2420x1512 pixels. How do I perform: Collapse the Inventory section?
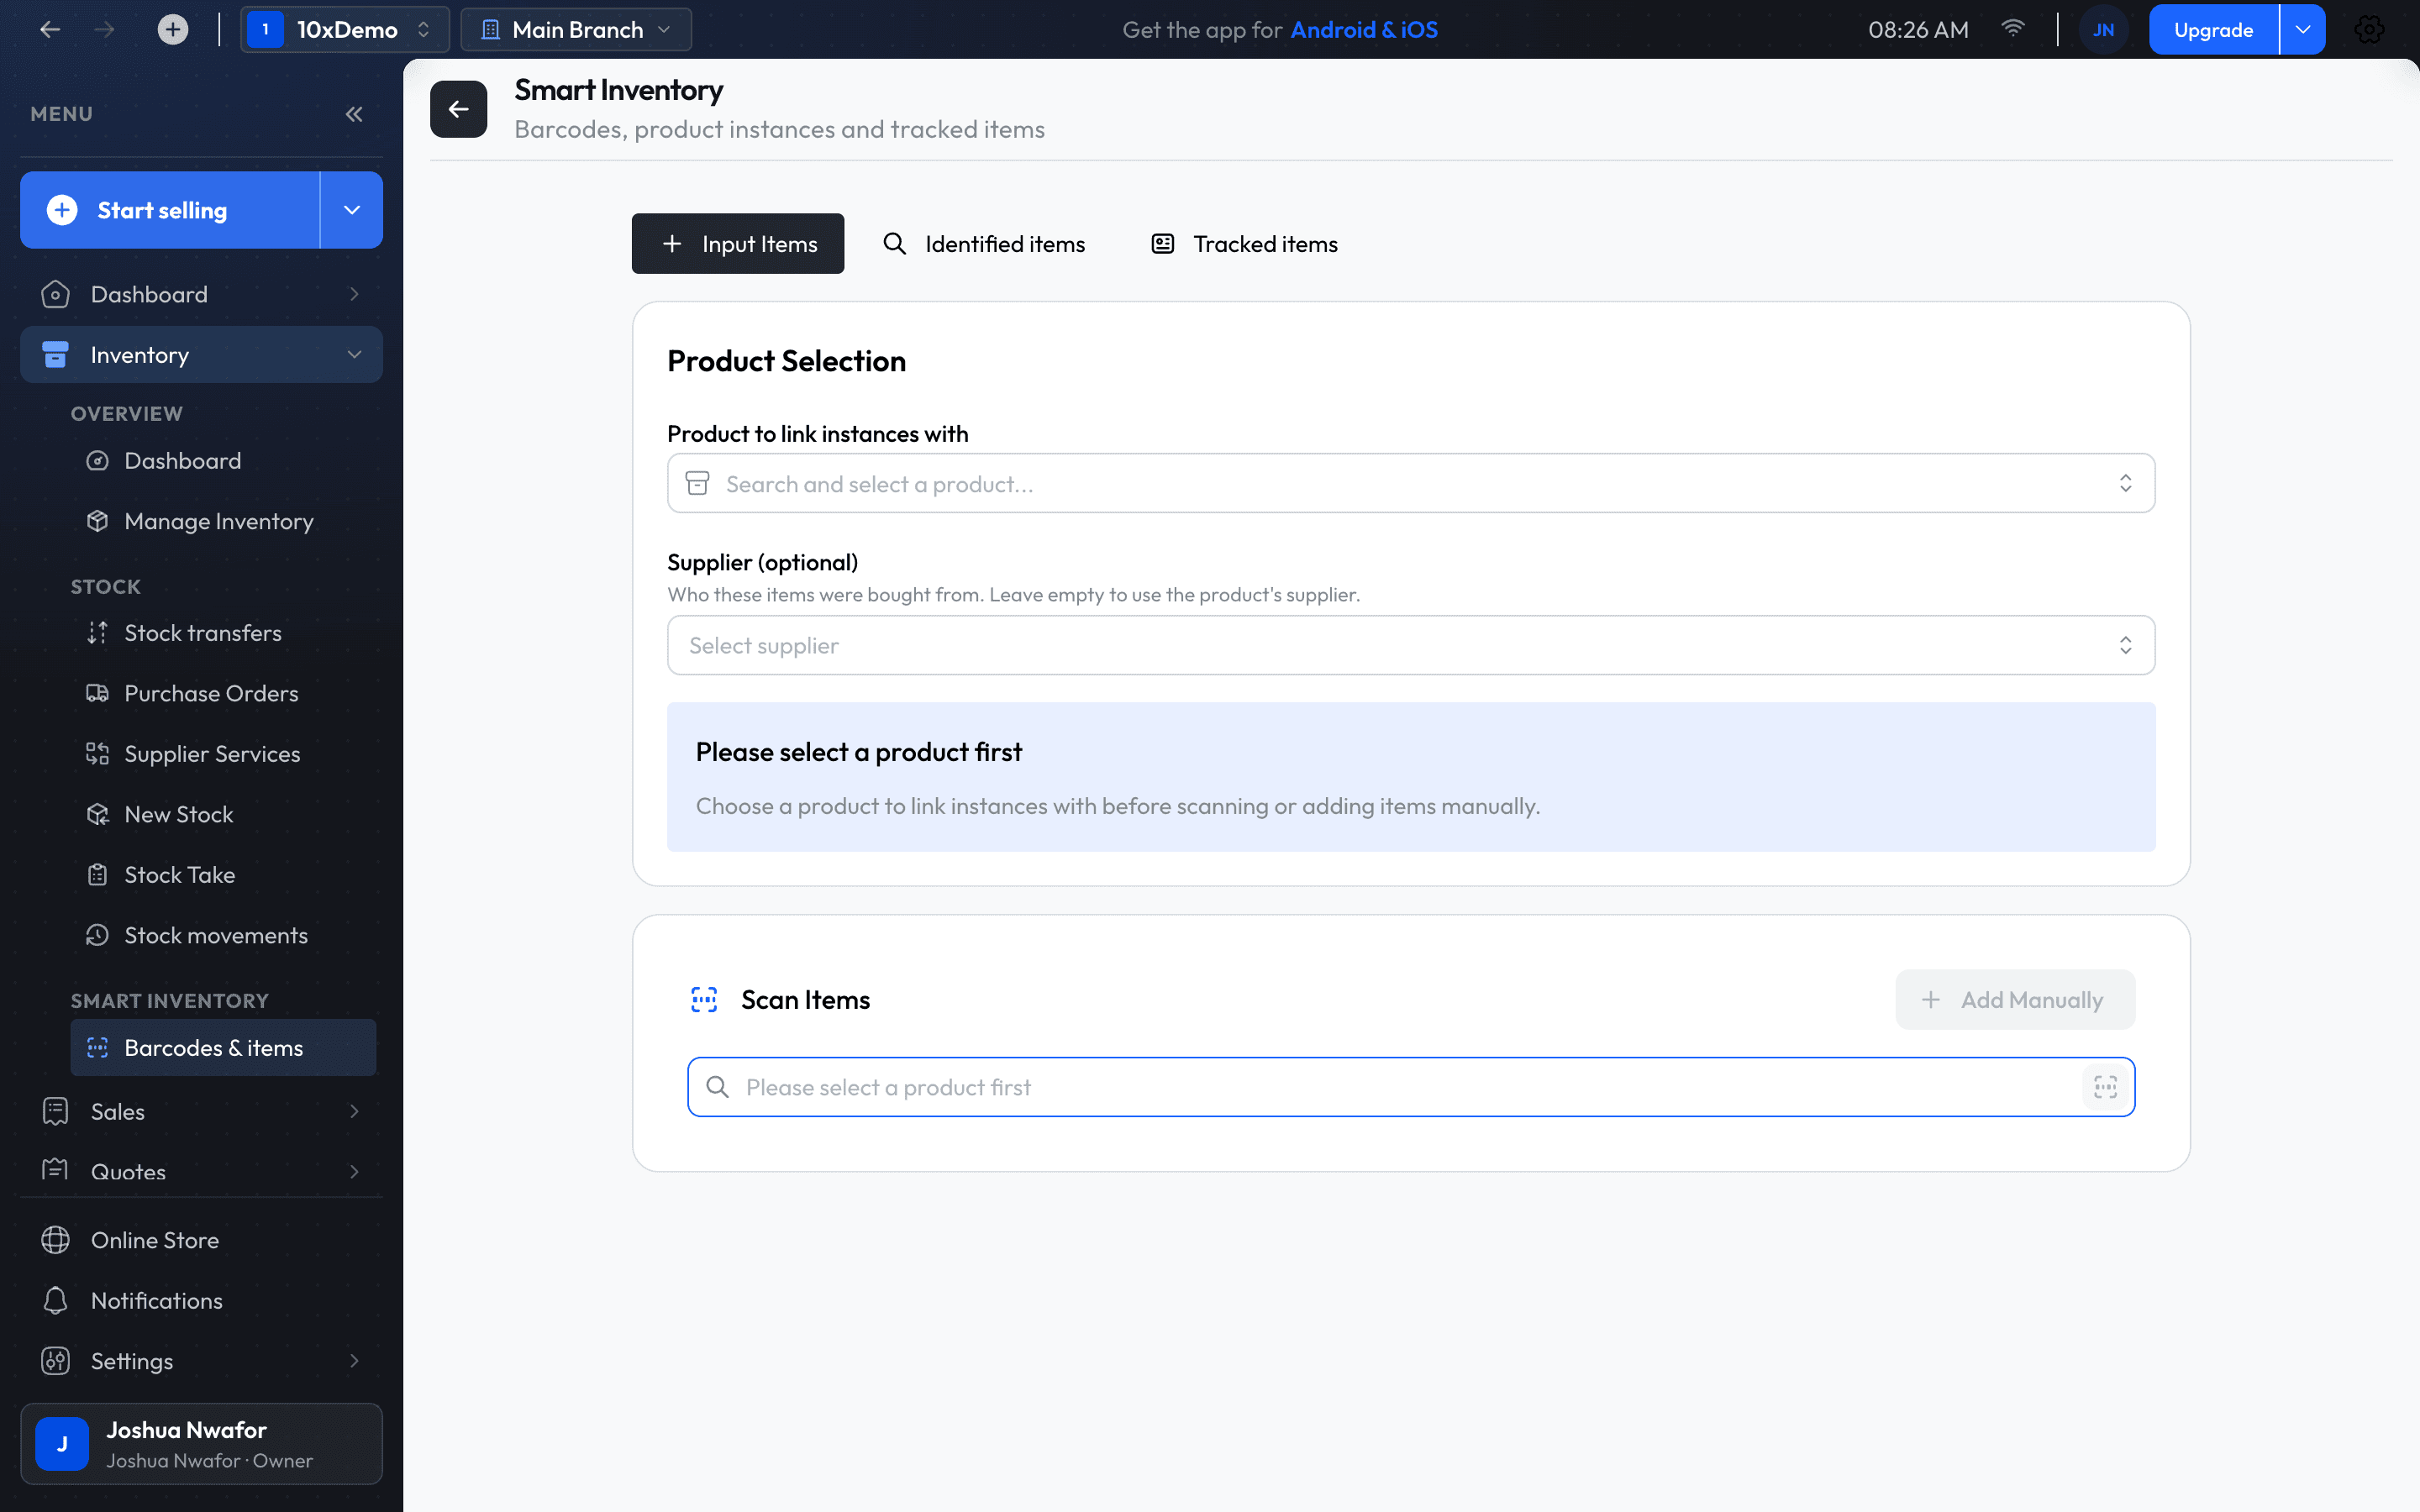(x=201, y=354)
